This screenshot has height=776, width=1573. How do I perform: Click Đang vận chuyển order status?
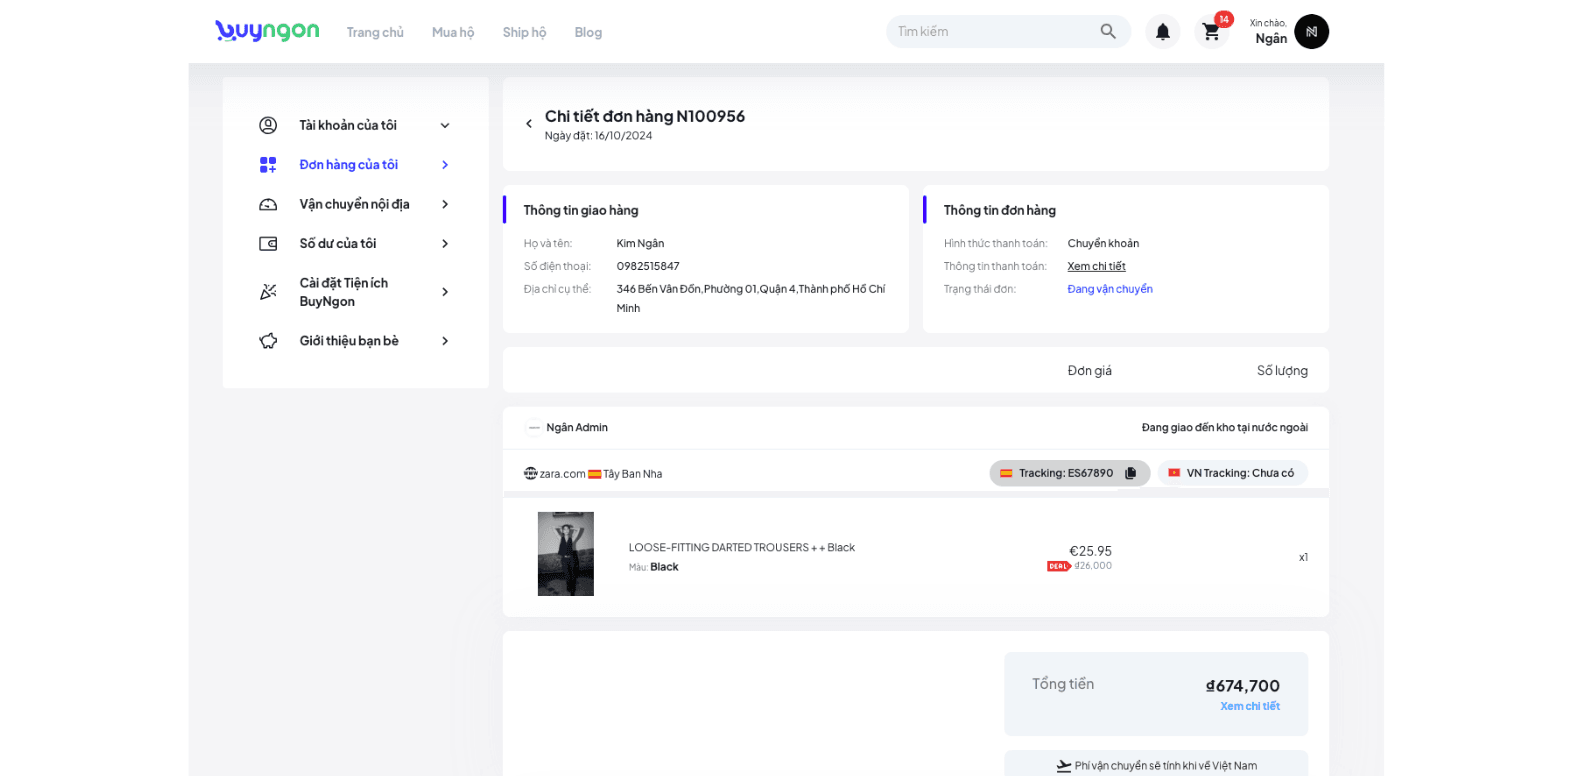pyautogui.click(x=1110, y=289)
